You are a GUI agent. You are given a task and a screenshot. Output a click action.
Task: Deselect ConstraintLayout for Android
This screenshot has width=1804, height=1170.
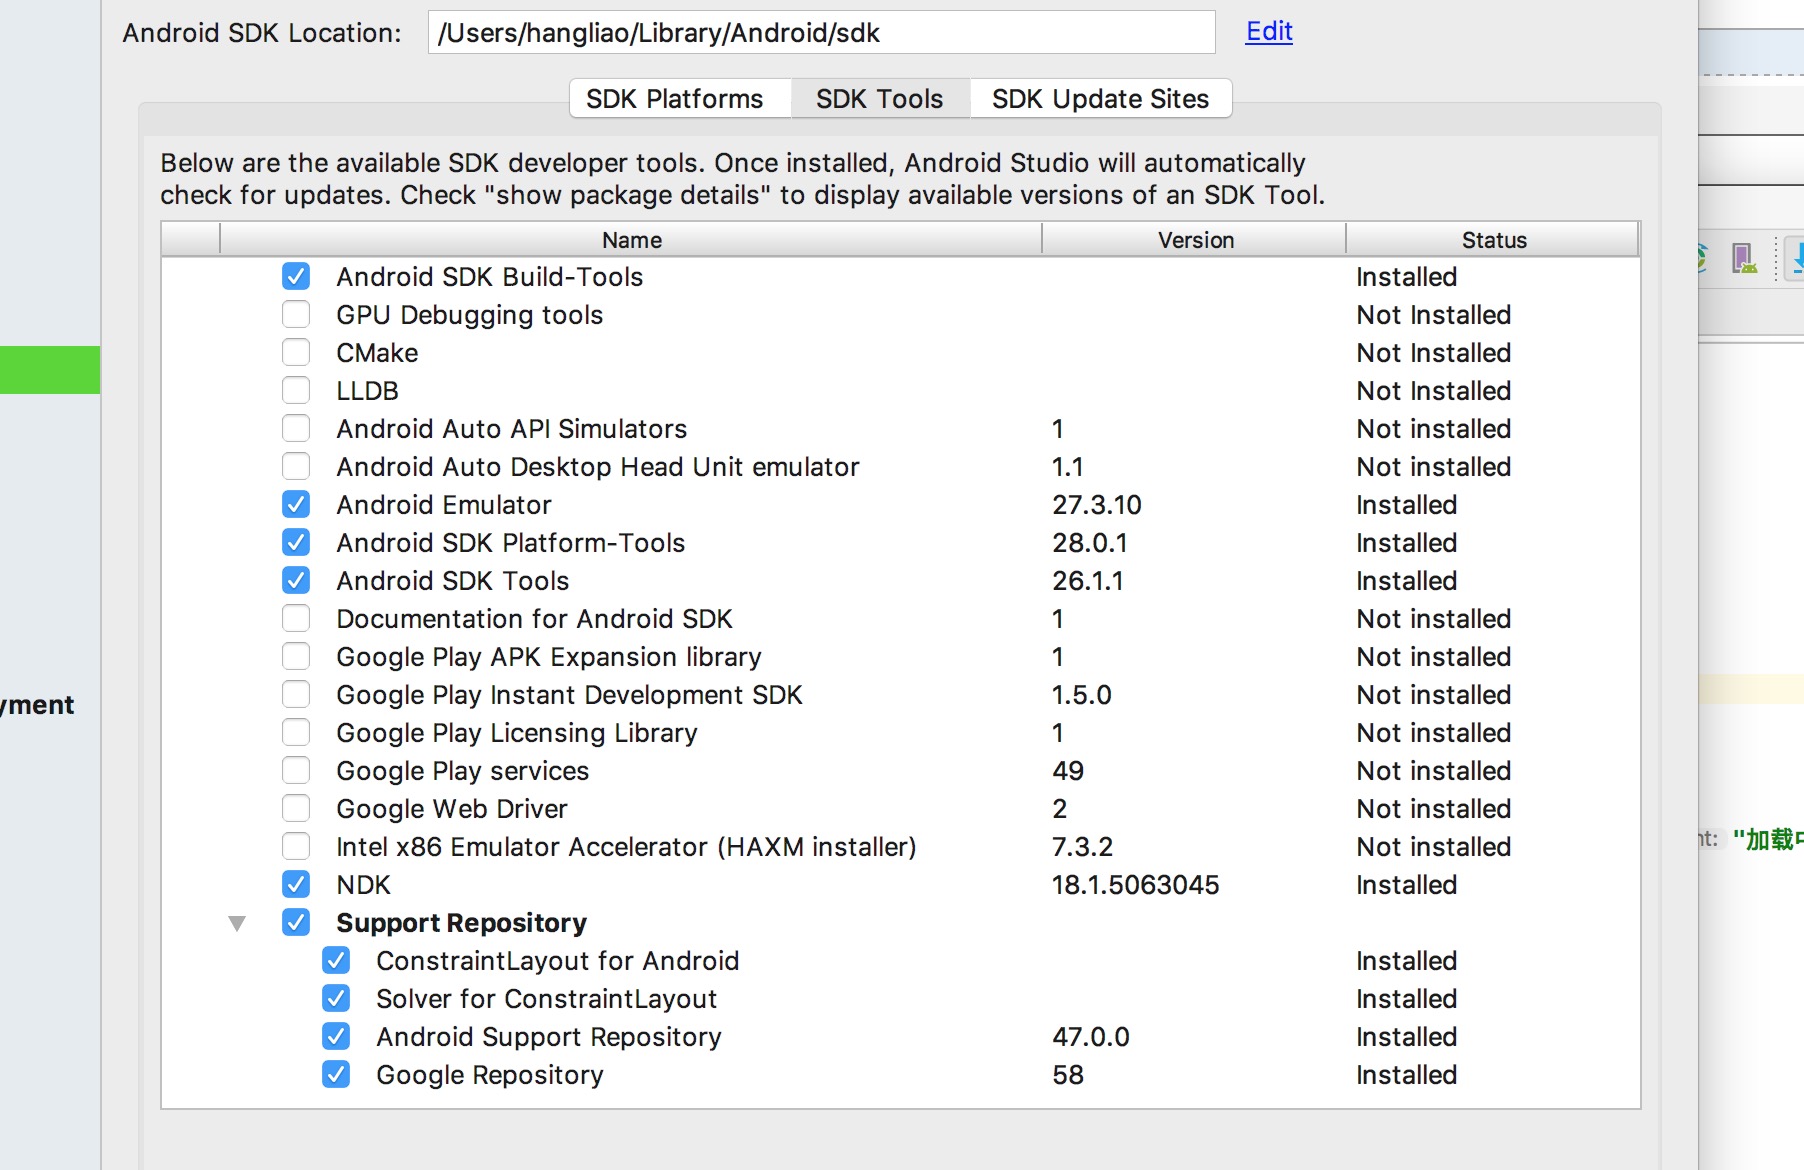pos(336,960)
